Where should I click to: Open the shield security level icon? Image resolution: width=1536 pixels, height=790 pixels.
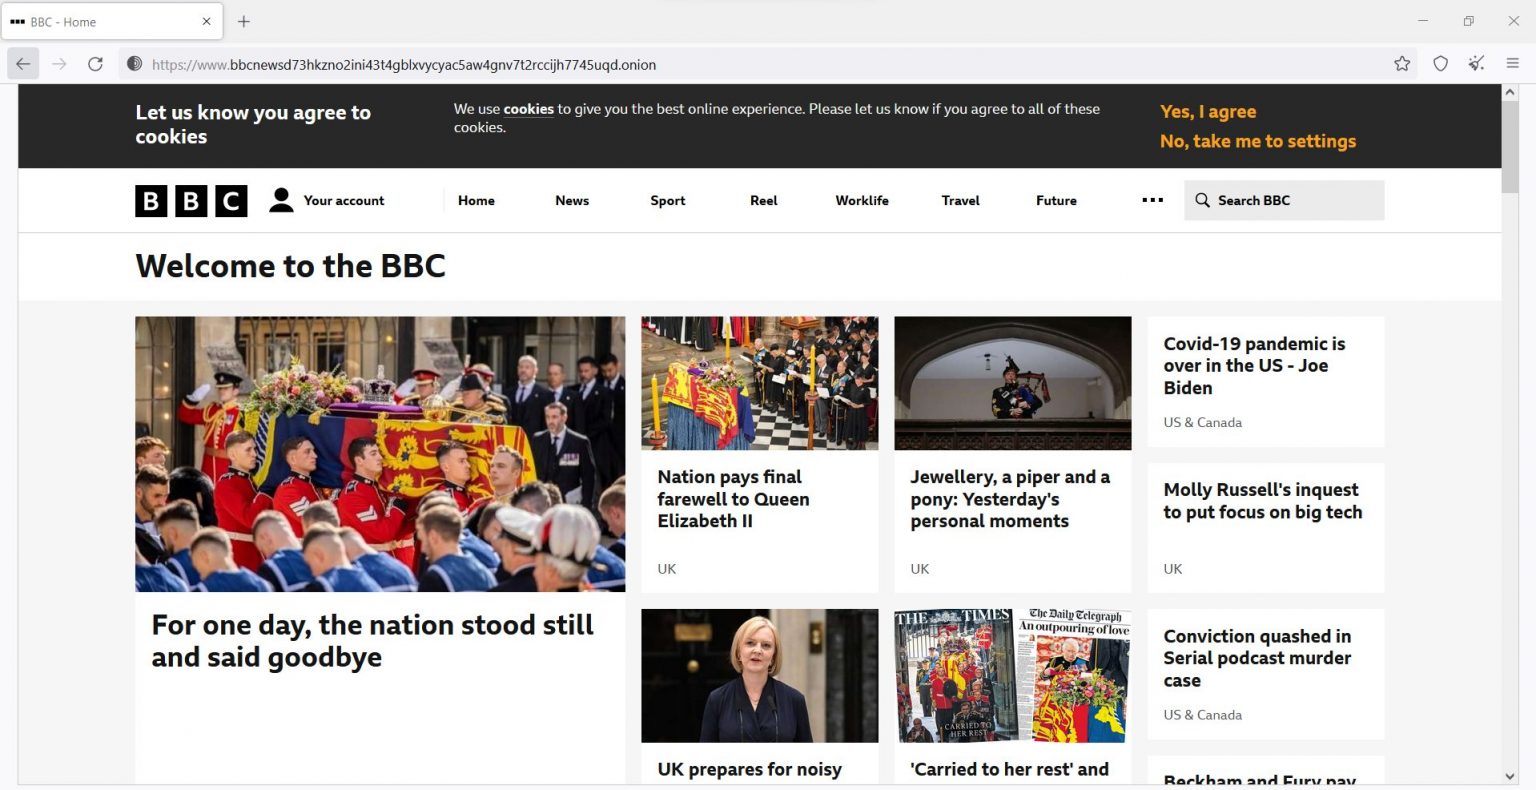coord(1440,64)
